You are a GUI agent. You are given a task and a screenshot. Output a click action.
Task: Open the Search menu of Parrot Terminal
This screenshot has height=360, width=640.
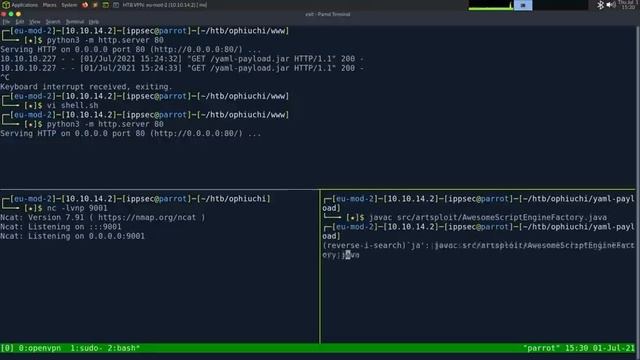[53, 22]
